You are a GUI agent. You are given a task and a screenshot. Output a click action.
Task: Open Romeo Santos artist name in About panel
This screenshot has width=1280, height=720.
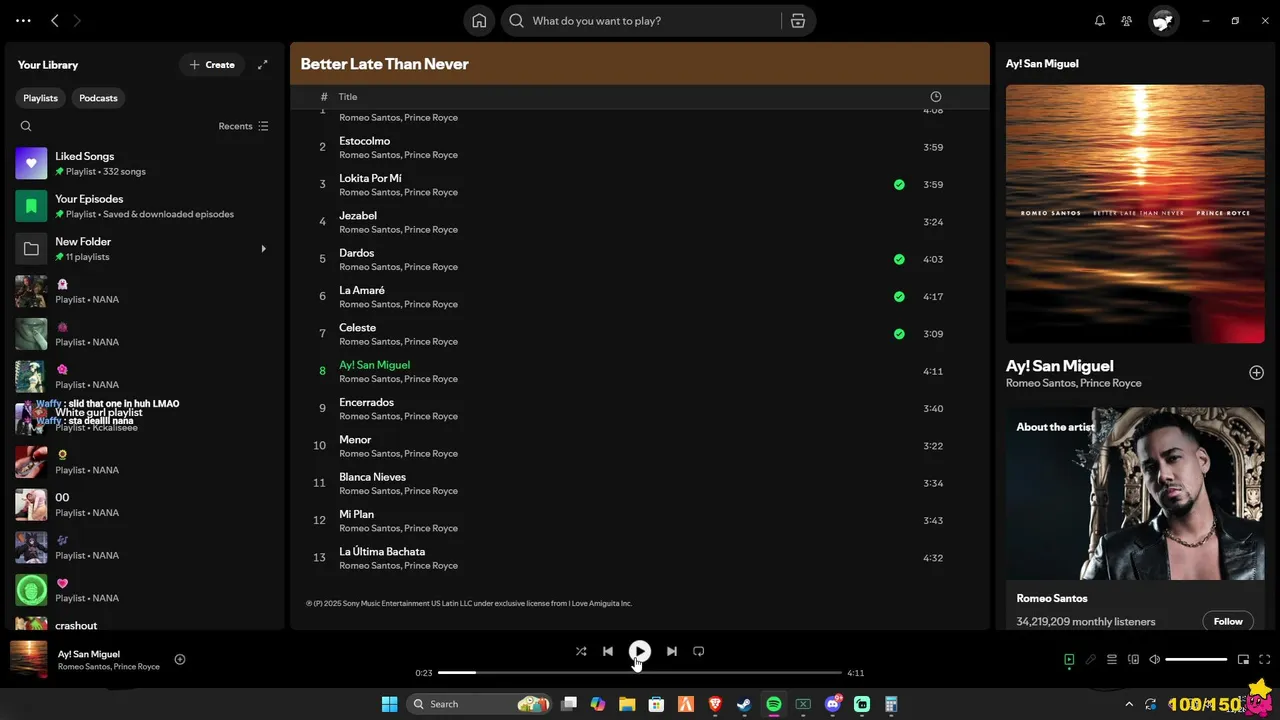click(x=1052, y=598)
